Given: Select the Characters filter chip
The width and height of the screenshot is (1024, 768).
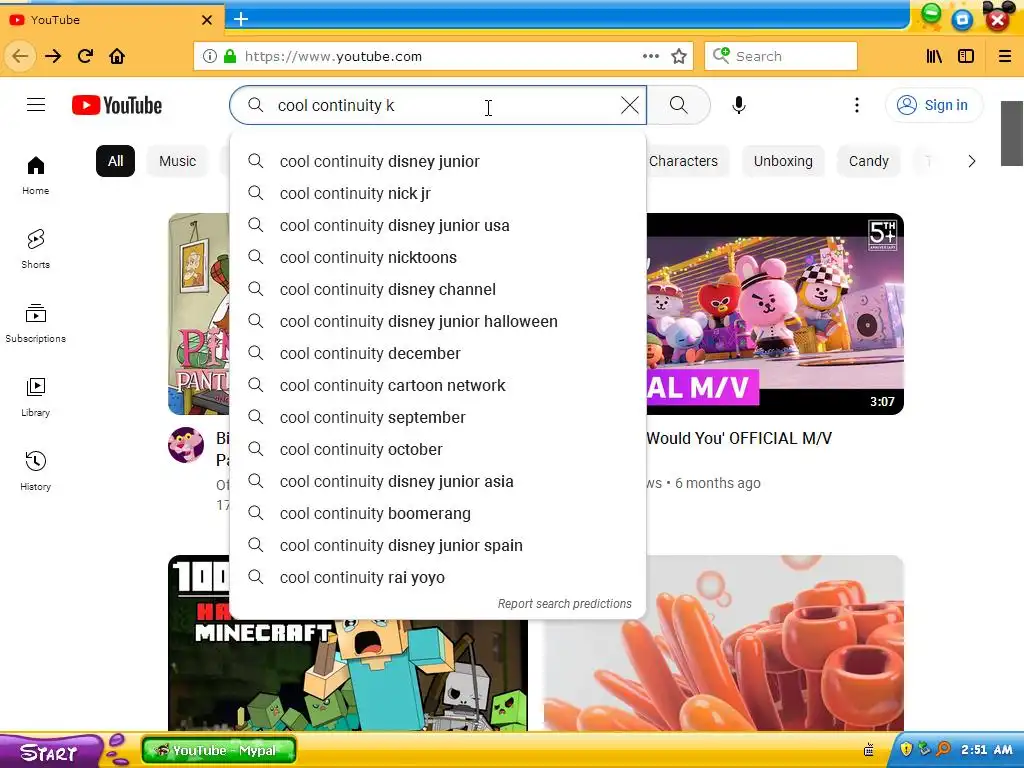Looking at the screenshot, I should pyautogui.click(x=683, y=161).
